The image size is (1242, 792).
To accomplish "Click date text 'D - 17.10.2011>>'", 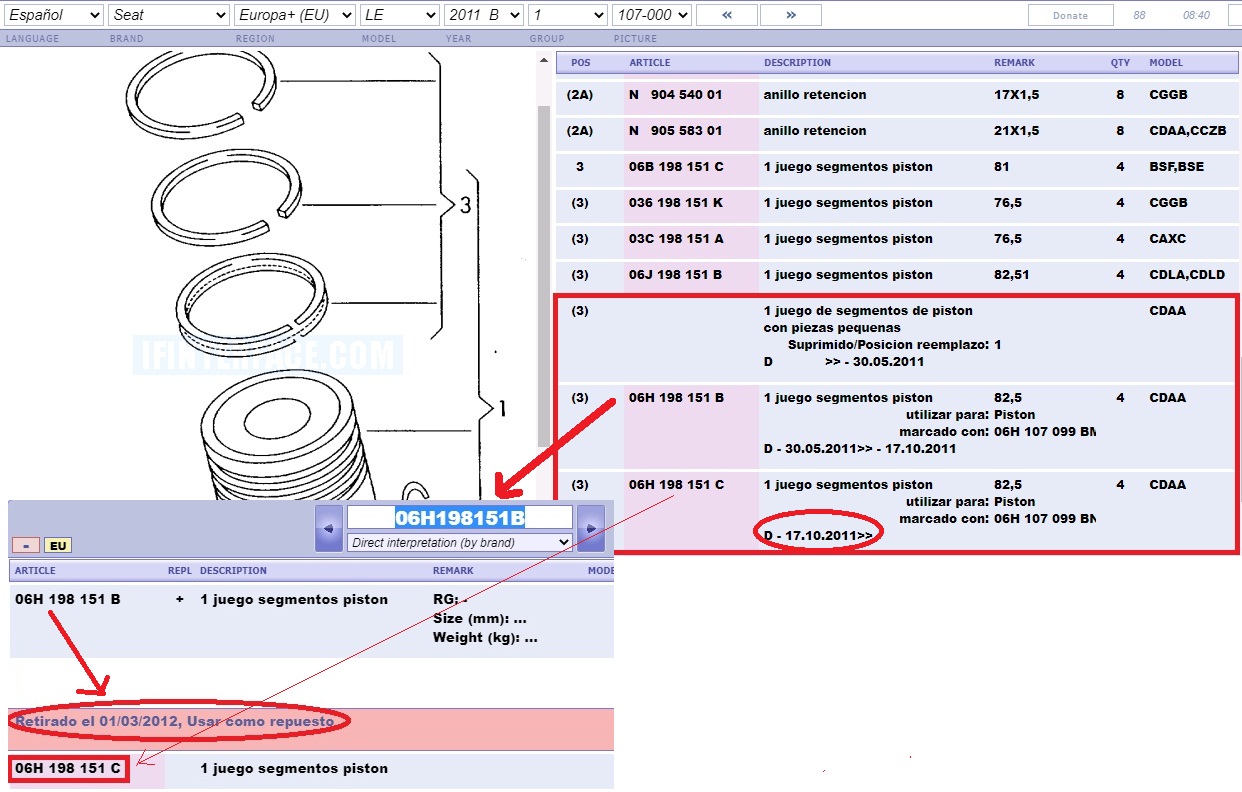I will 818,536.
